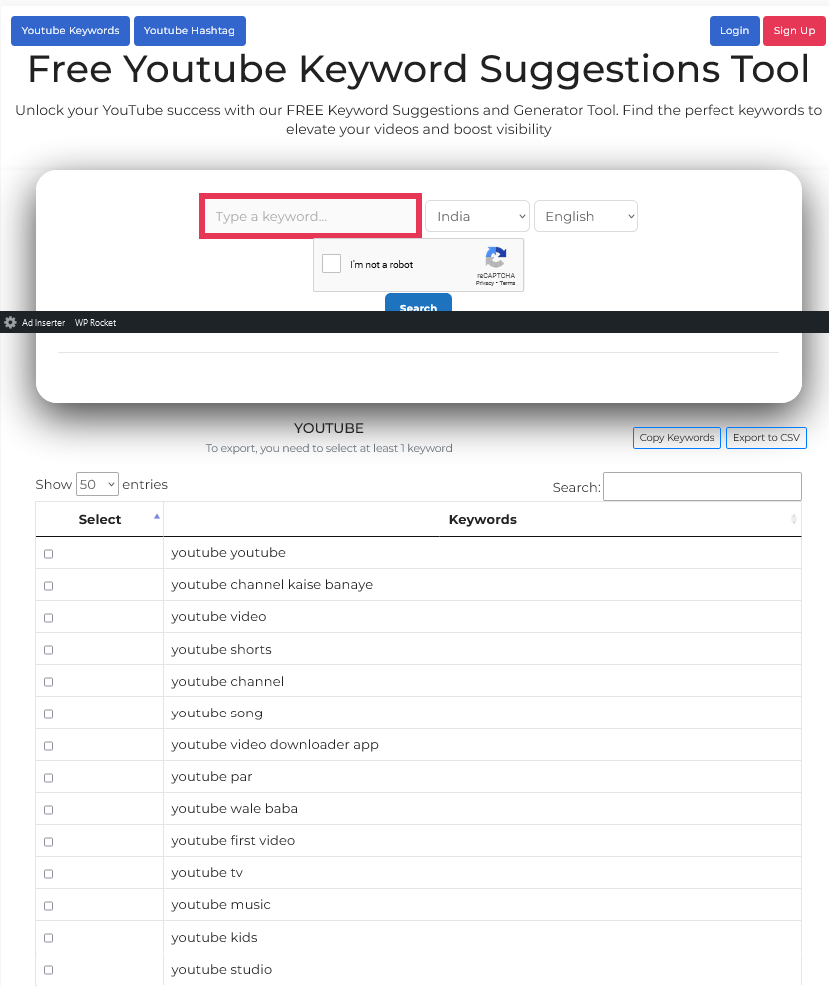Check the youtube par checkbox
829x986 pixels.
[x=48, y=778]
